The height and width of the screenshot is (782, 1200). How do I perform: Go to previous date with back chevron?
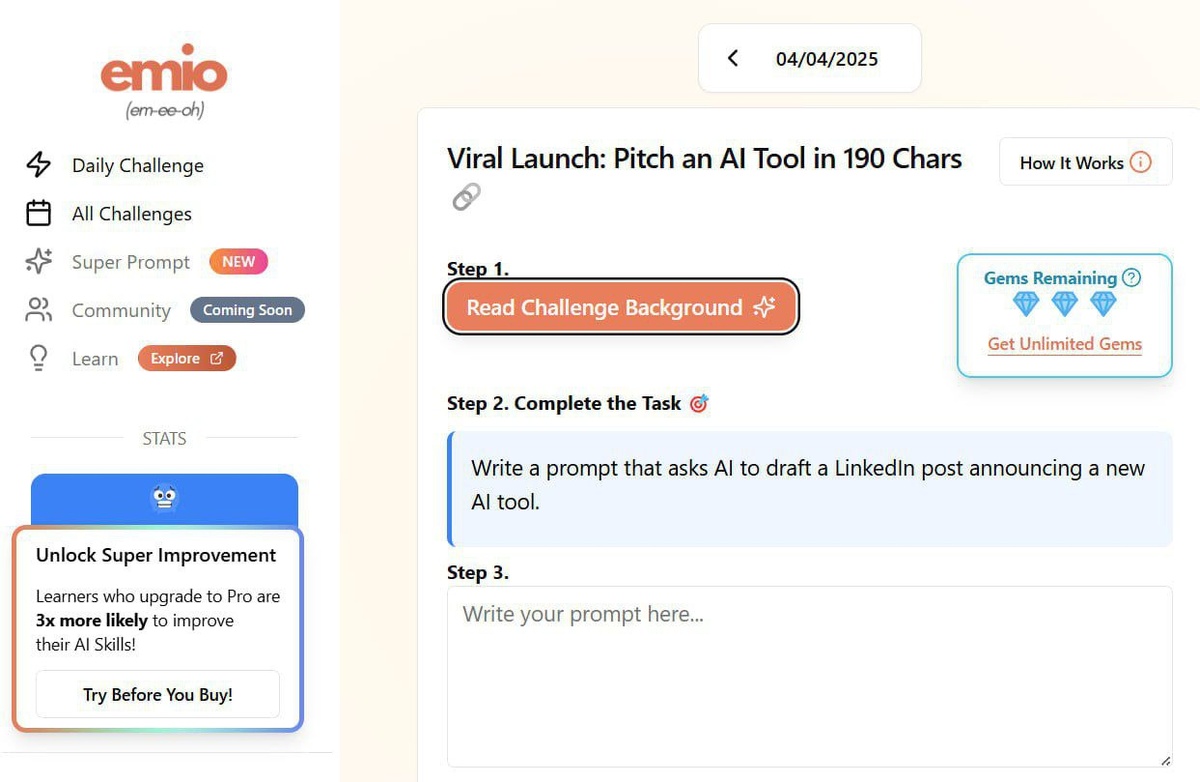(732, 58)
